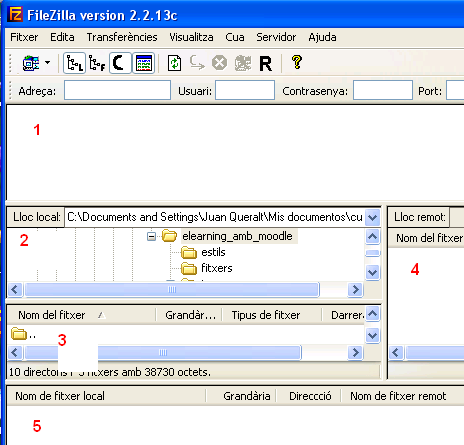This screenshot has width=464, height=445.
Task: Click the FileZilla logo in title bar
Action: pyautogui.click(x=15, y=14)
